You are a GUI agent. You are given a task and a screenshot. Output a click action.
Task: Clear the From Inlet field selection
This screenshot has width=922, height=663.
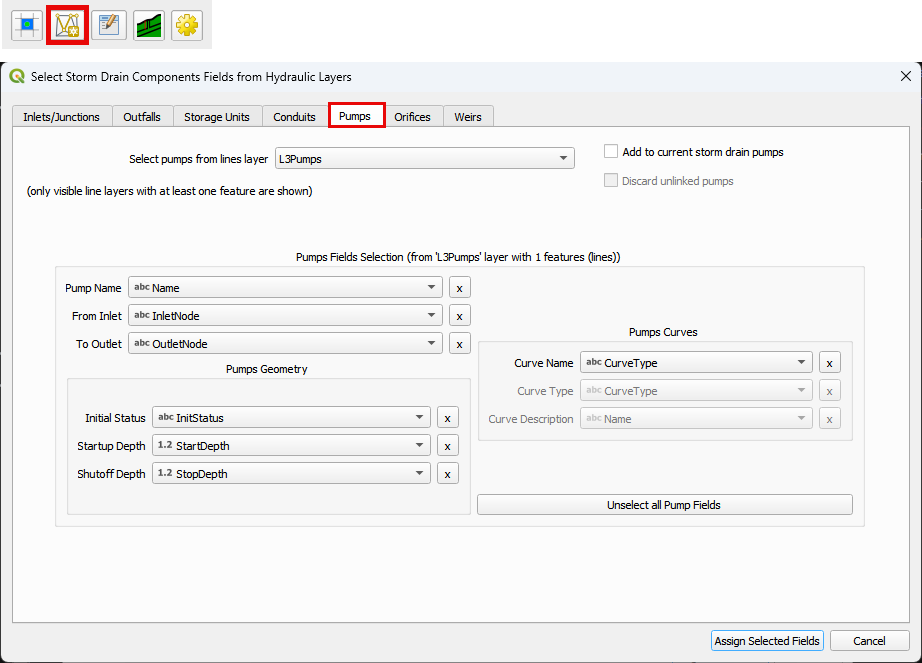click(x=459, y=316)
